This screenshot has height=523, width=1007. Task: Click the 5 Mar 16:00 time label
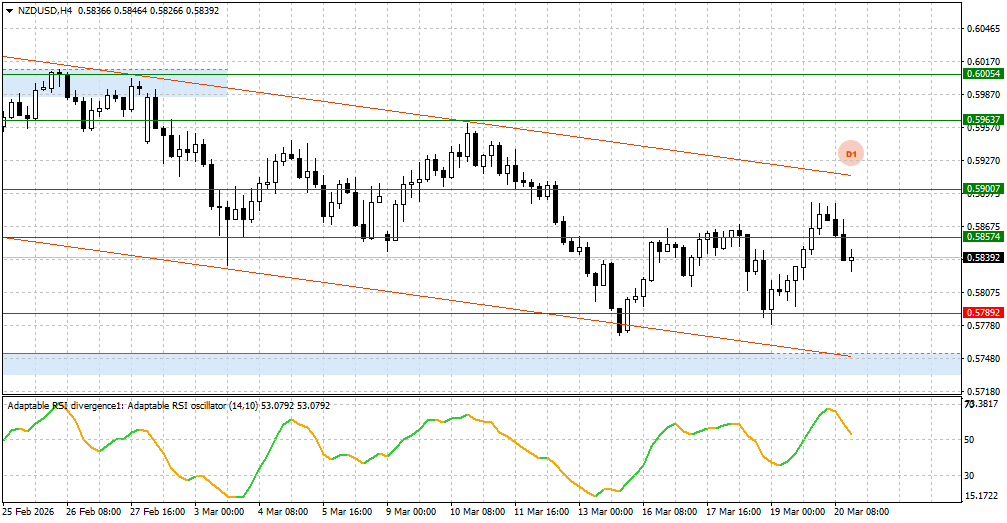coord(347,512)
